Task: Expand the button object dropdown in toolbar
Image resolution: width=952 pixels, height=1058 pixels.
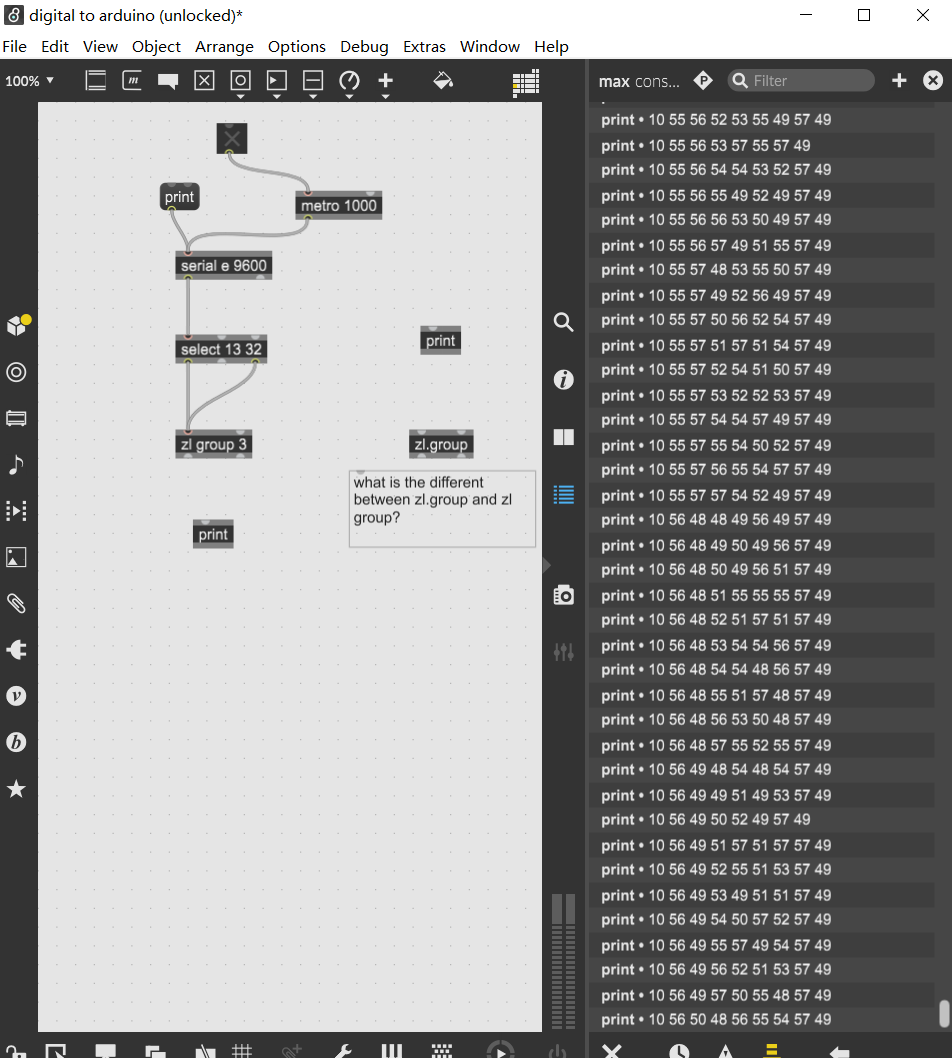Action: 240,97
